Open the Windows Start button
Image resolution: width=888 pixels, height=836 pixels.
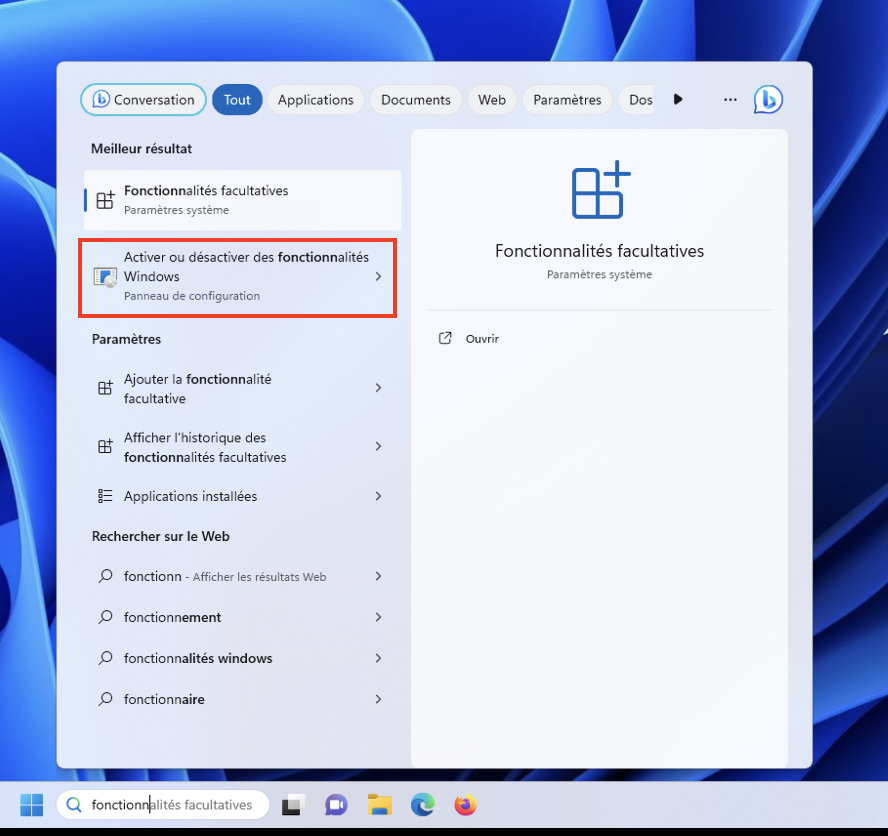point(31,805)
